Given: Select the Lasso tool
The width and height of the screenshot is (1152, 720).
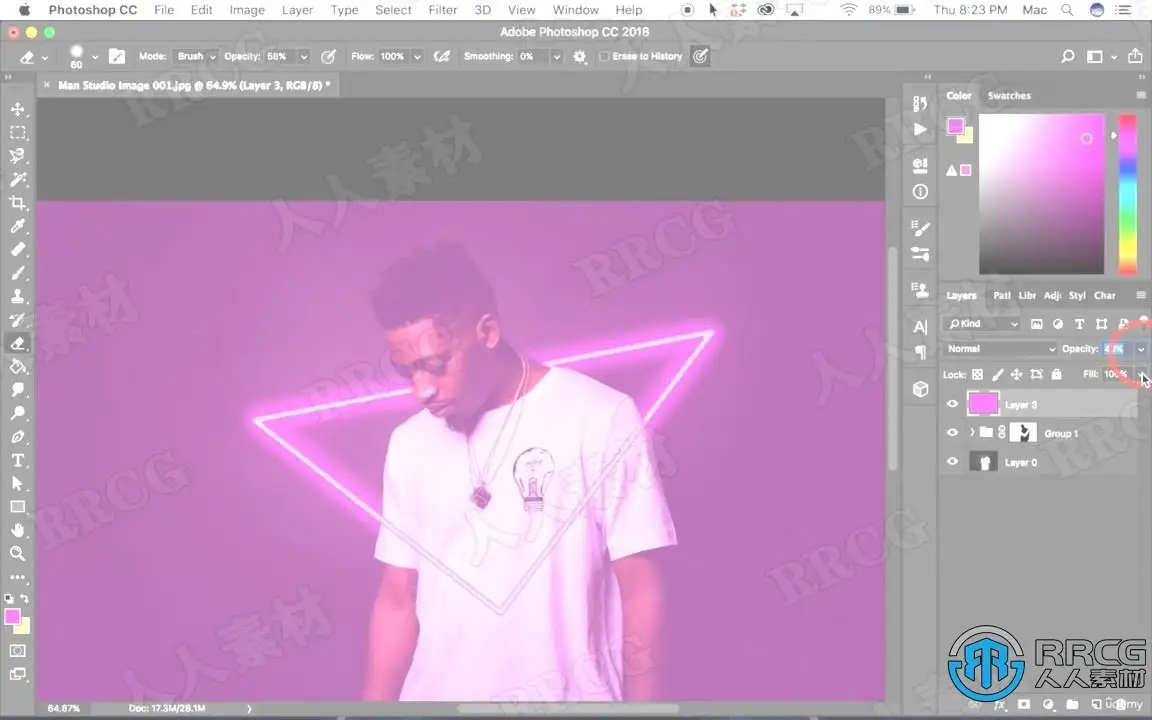Looking at the screenshot, I should pyautogui.click(x=18, y=156).
